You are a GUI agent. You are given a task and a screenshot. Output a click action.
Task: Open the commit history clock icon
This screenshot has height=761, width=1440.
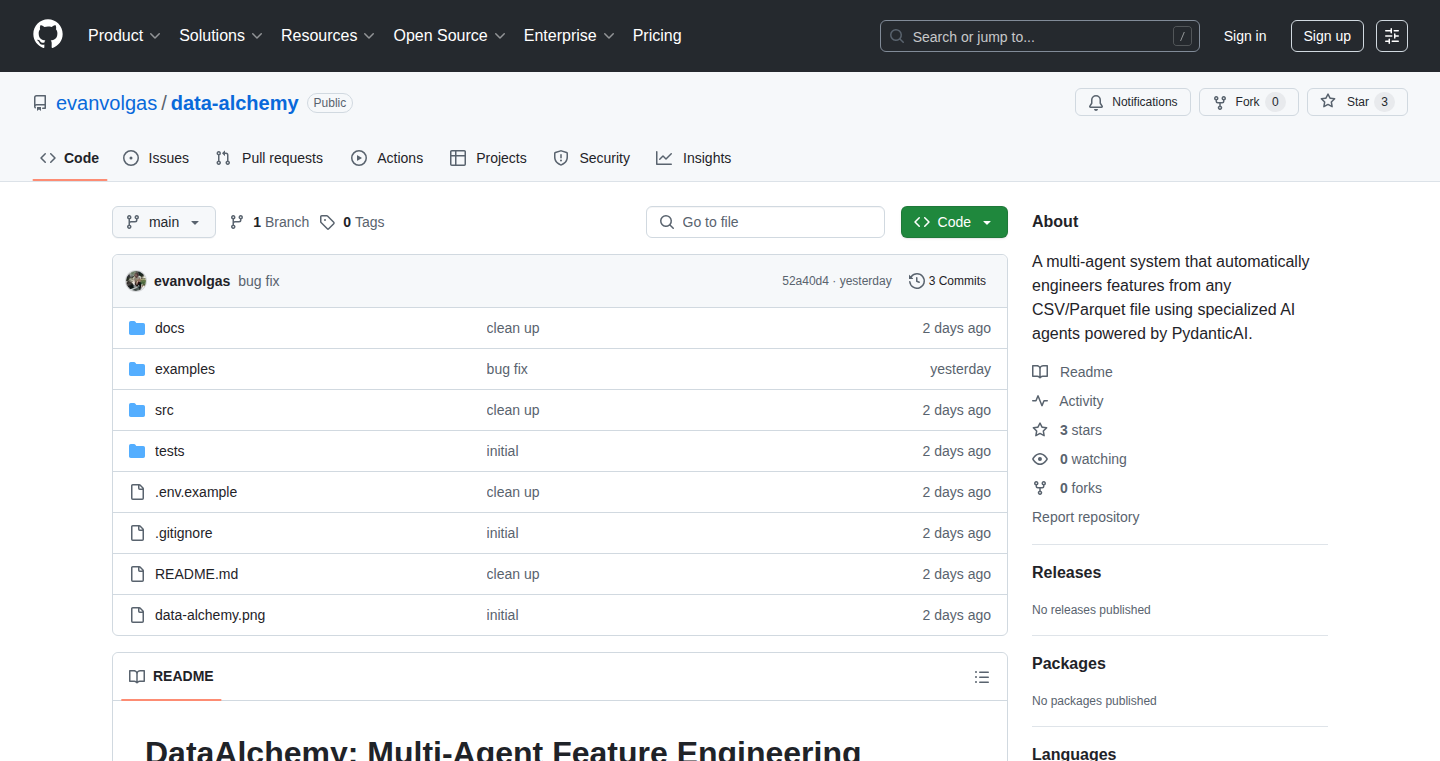[x=916, y=281]
